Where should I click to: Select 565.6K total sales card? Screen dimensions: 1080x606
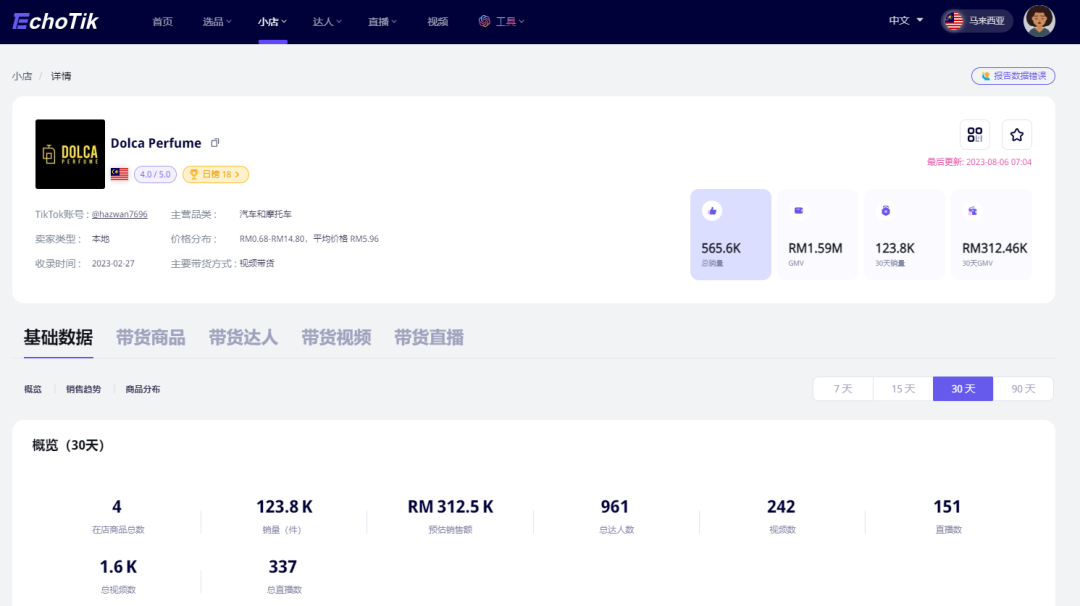coord(730,234)
